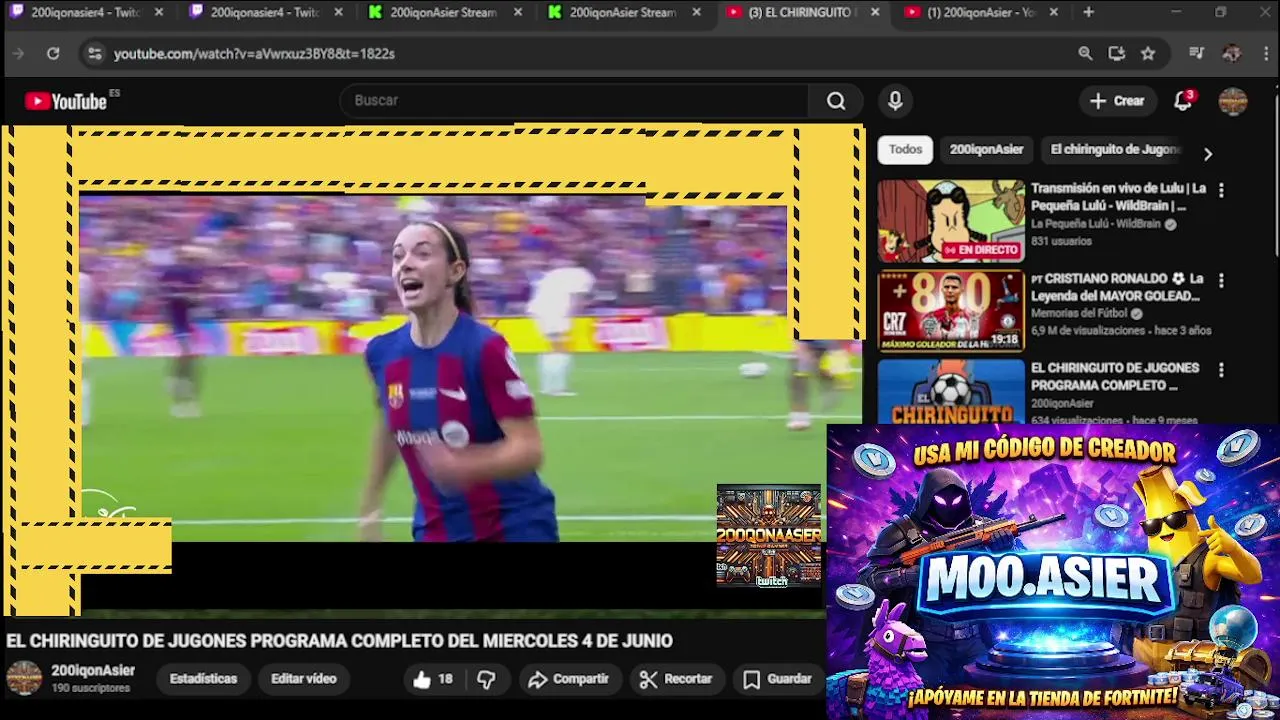Screen dimensions: 1280x720
Task: Open the media control icon in Chrome toolbar
Action: pyautogui.click(x=1197, y=54)
